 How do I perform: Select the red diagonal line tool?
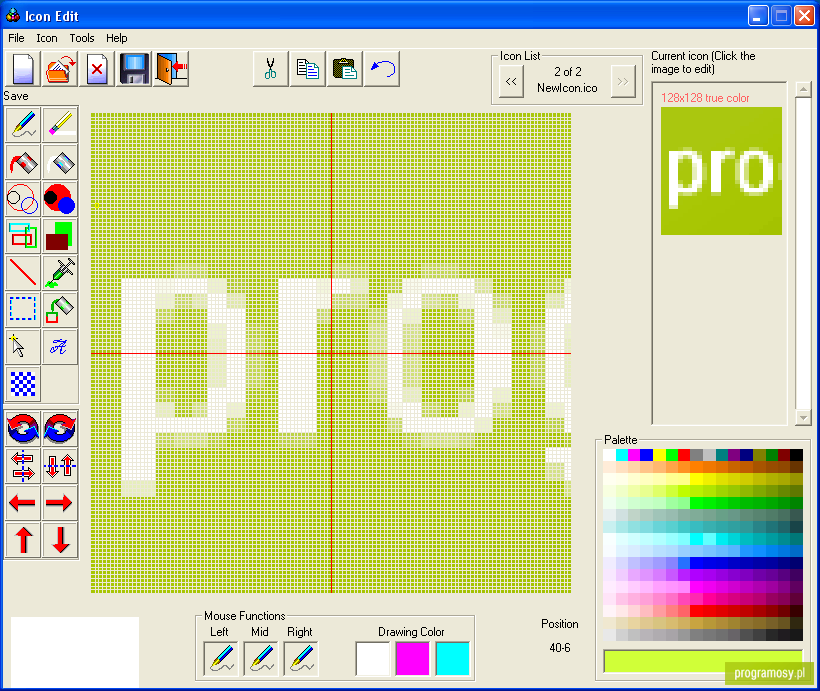(x=23, y=273)
